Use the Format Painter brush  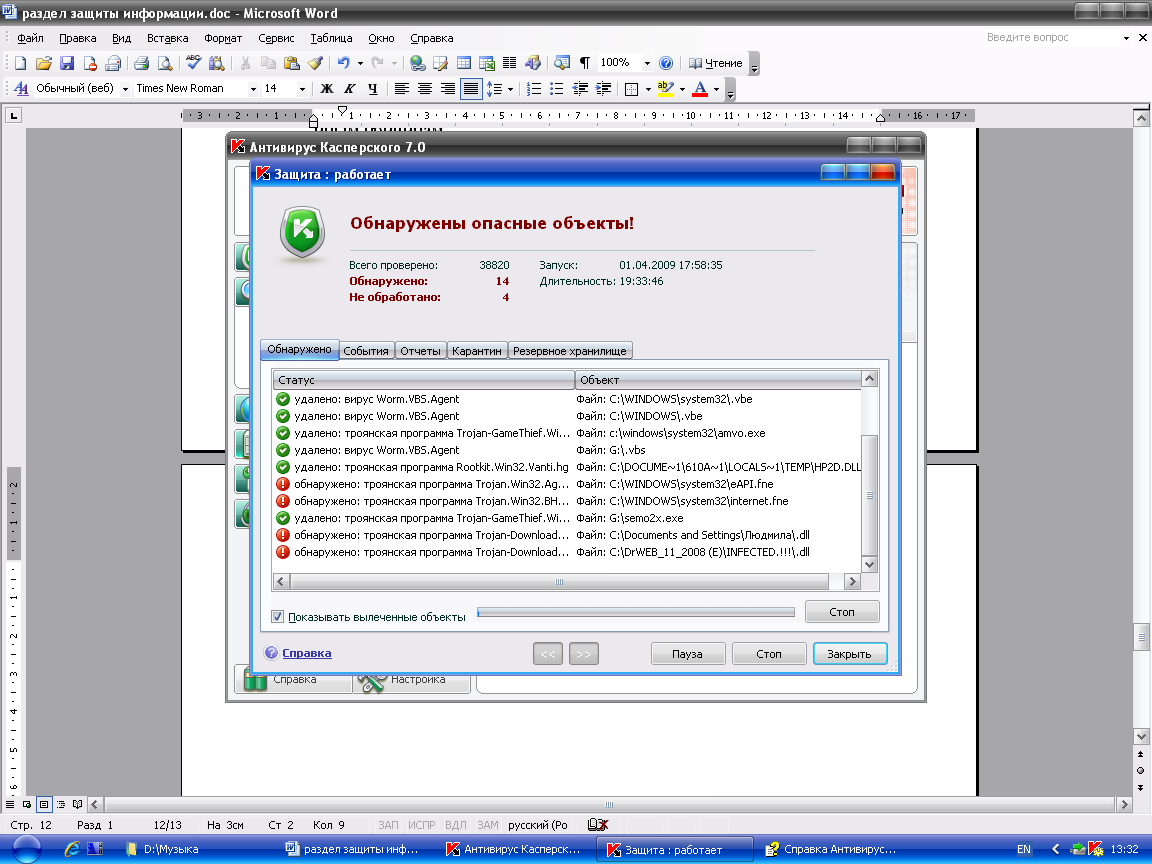pos(314,63)
